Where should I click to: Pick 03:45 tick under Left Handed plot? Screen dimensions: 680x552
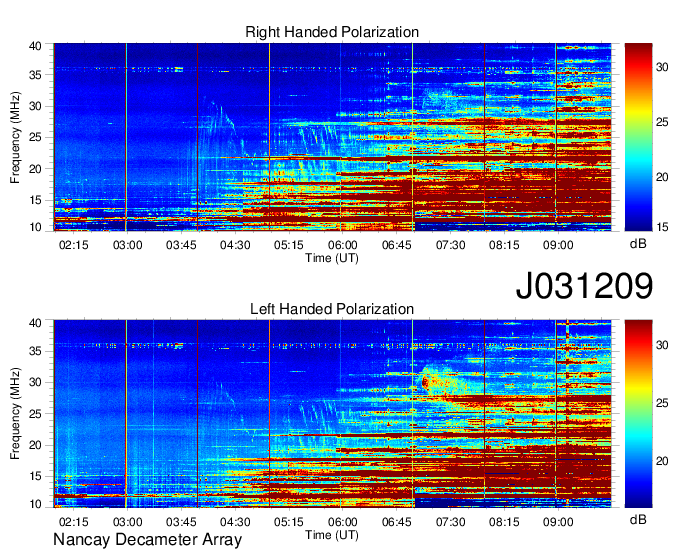[181, 522]
